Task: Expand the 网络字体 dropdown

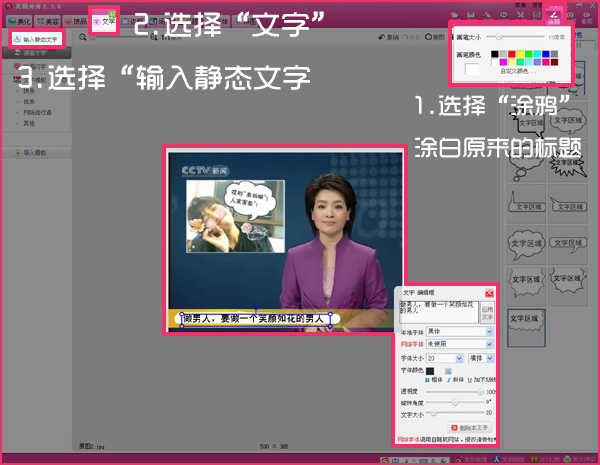Action: point(489,343)
